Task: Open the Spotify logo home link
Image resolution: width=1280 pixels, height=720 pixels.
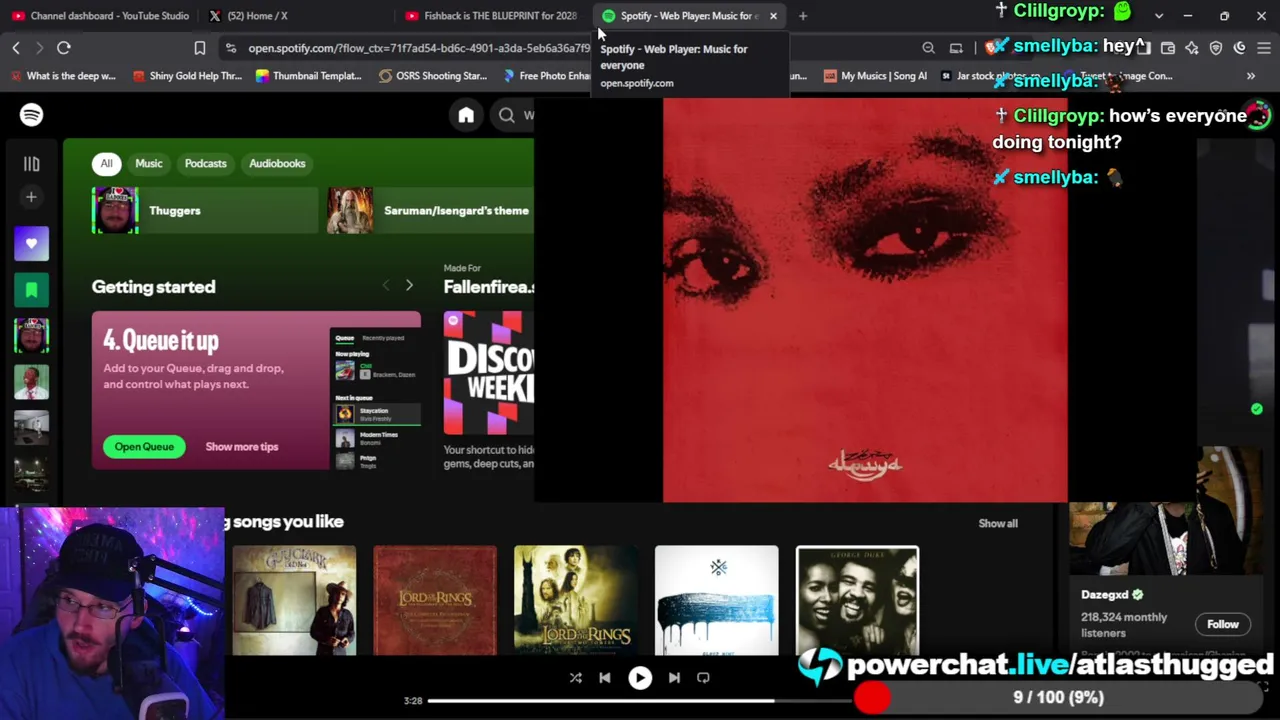Action: [x=31, y=115]
